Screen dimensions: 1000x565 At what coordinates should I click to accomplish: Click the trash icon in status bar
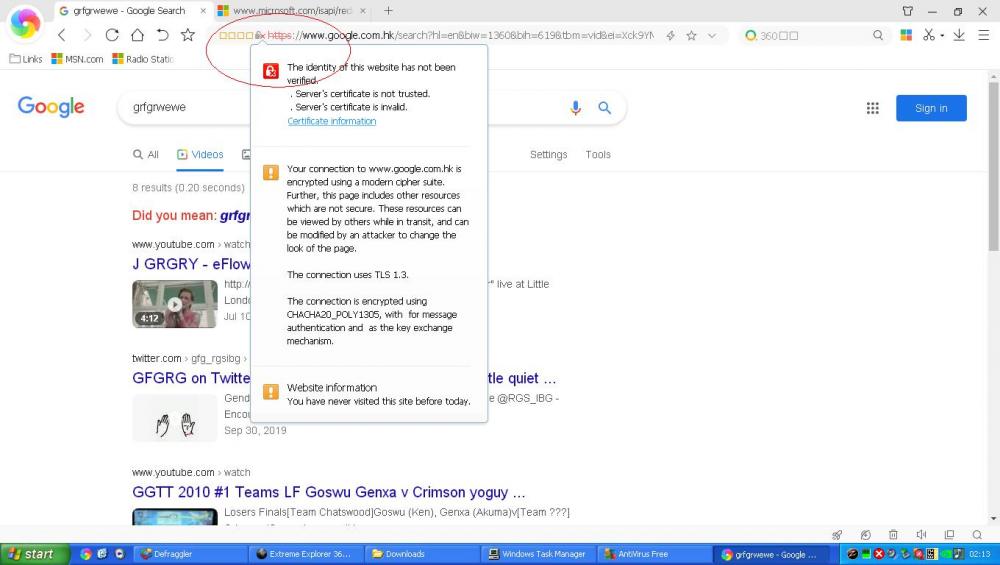point(893,535)
